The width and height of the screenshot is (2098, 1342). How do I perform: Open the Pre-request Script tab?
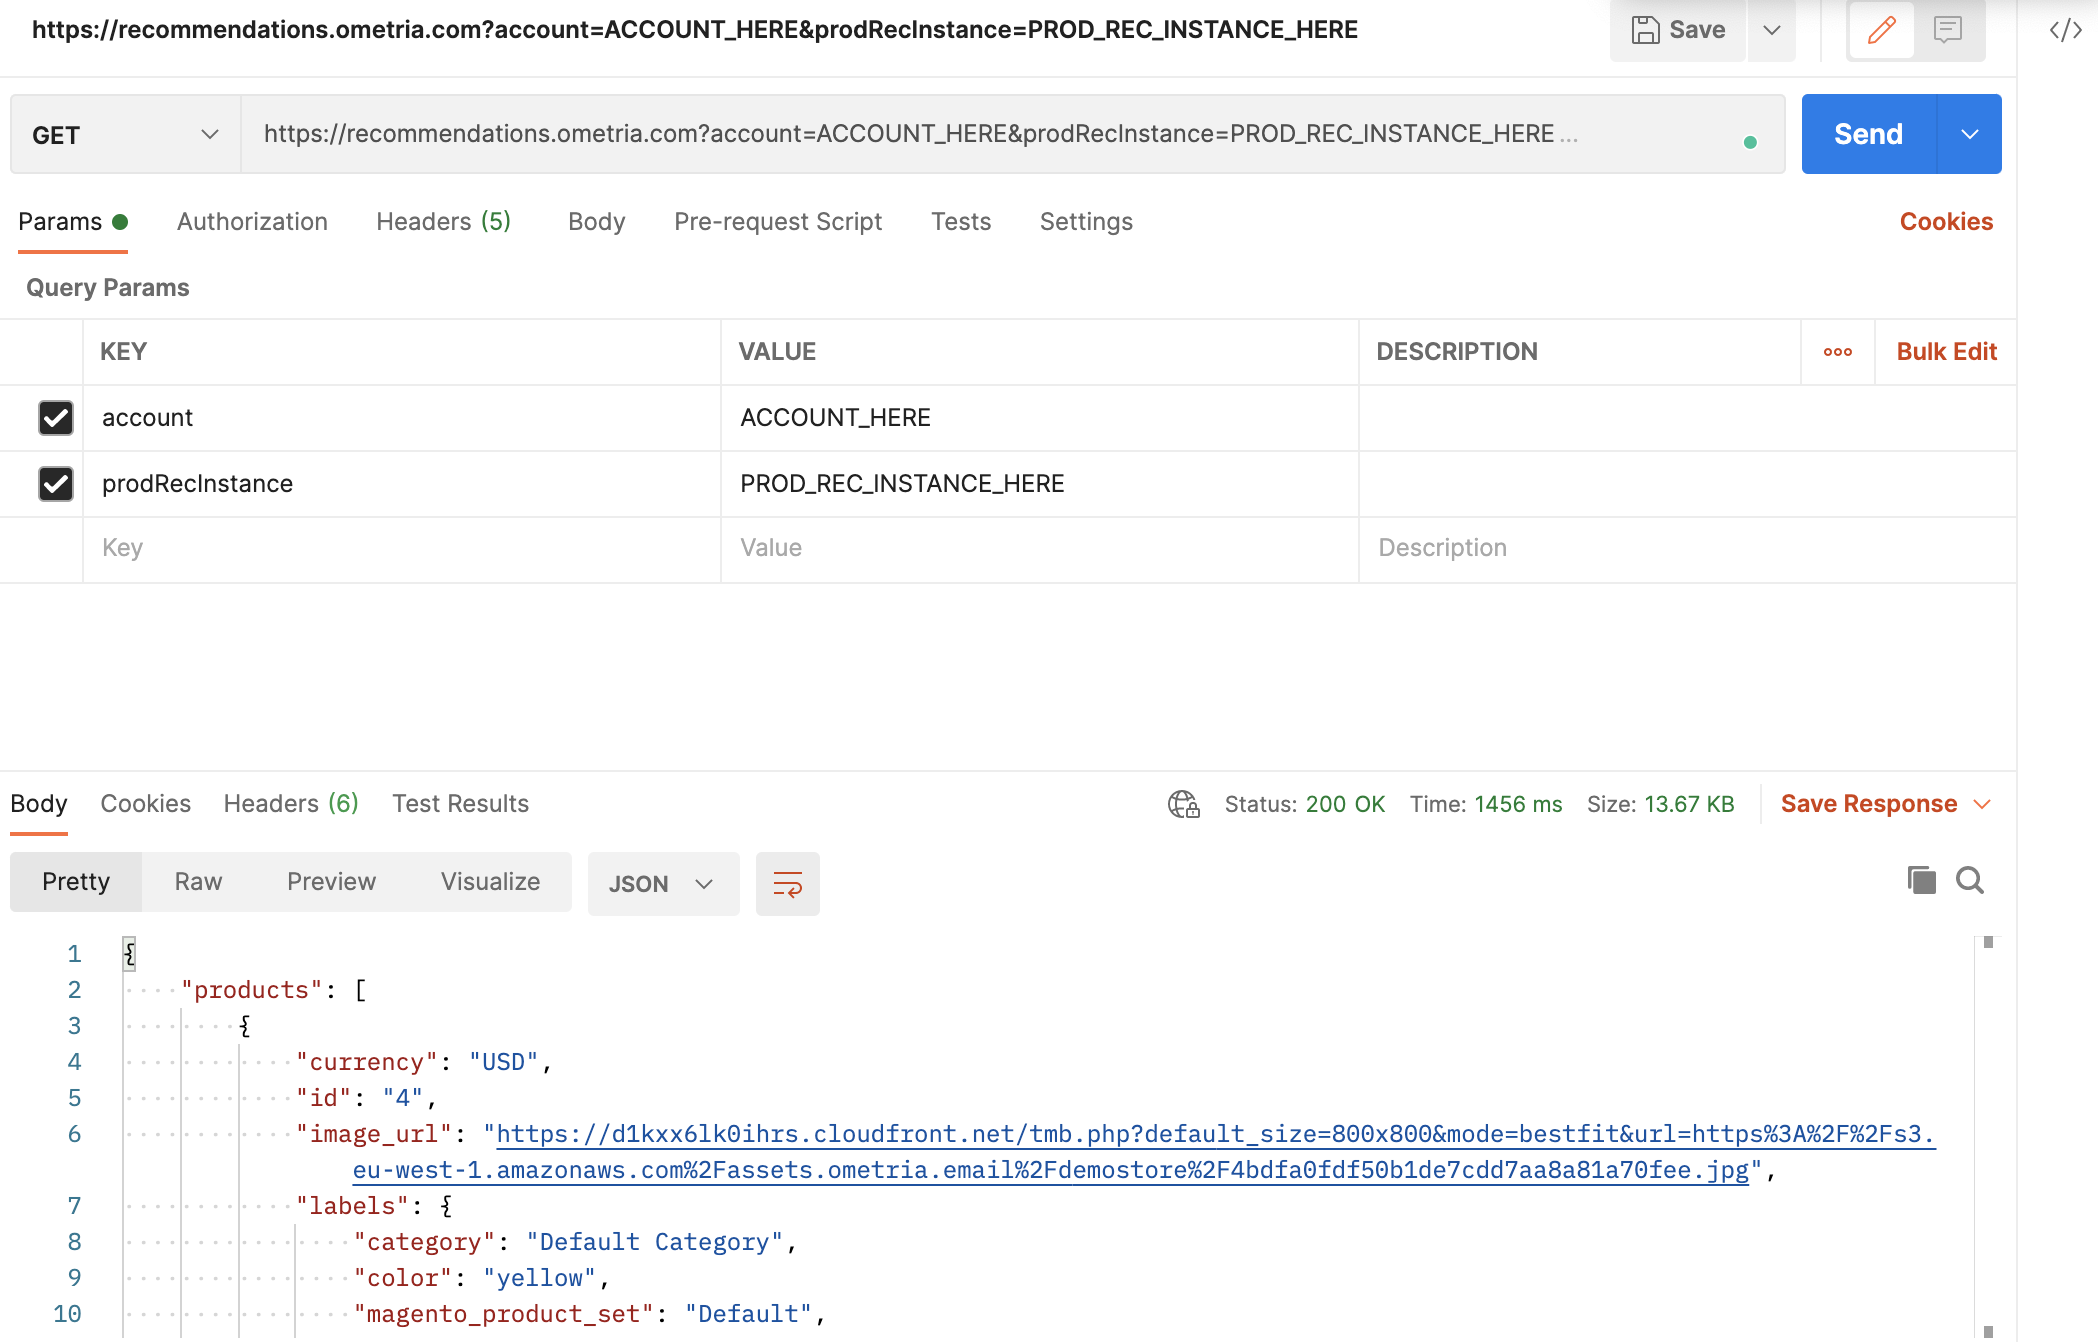pos(778,222)
